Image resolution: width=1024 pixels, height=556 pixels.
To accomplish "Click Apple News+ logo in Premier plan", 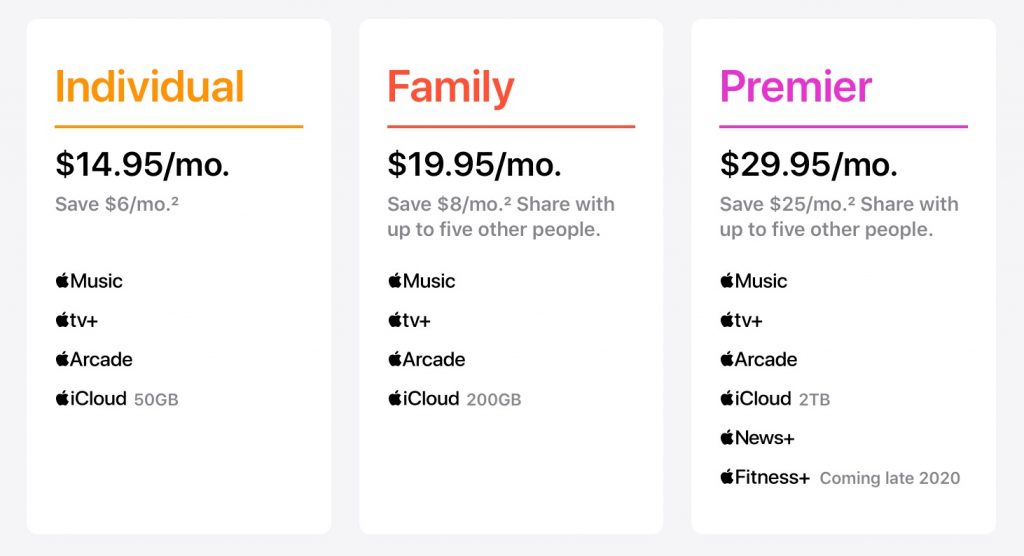I will pyautogui.click(x=758, y=438).
